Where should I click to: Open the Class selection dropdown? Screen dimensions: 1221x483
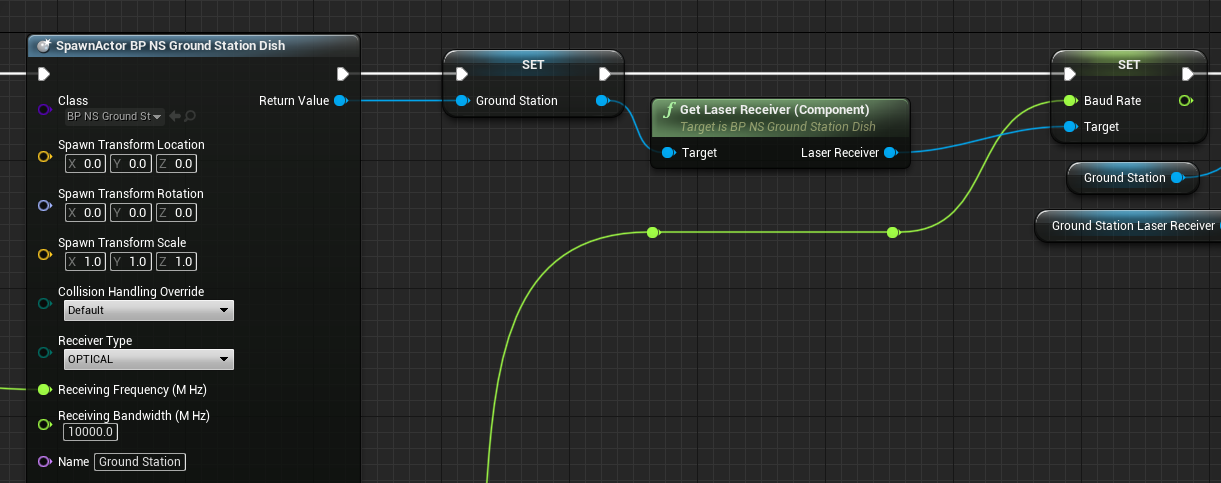(x=114, y=116)
